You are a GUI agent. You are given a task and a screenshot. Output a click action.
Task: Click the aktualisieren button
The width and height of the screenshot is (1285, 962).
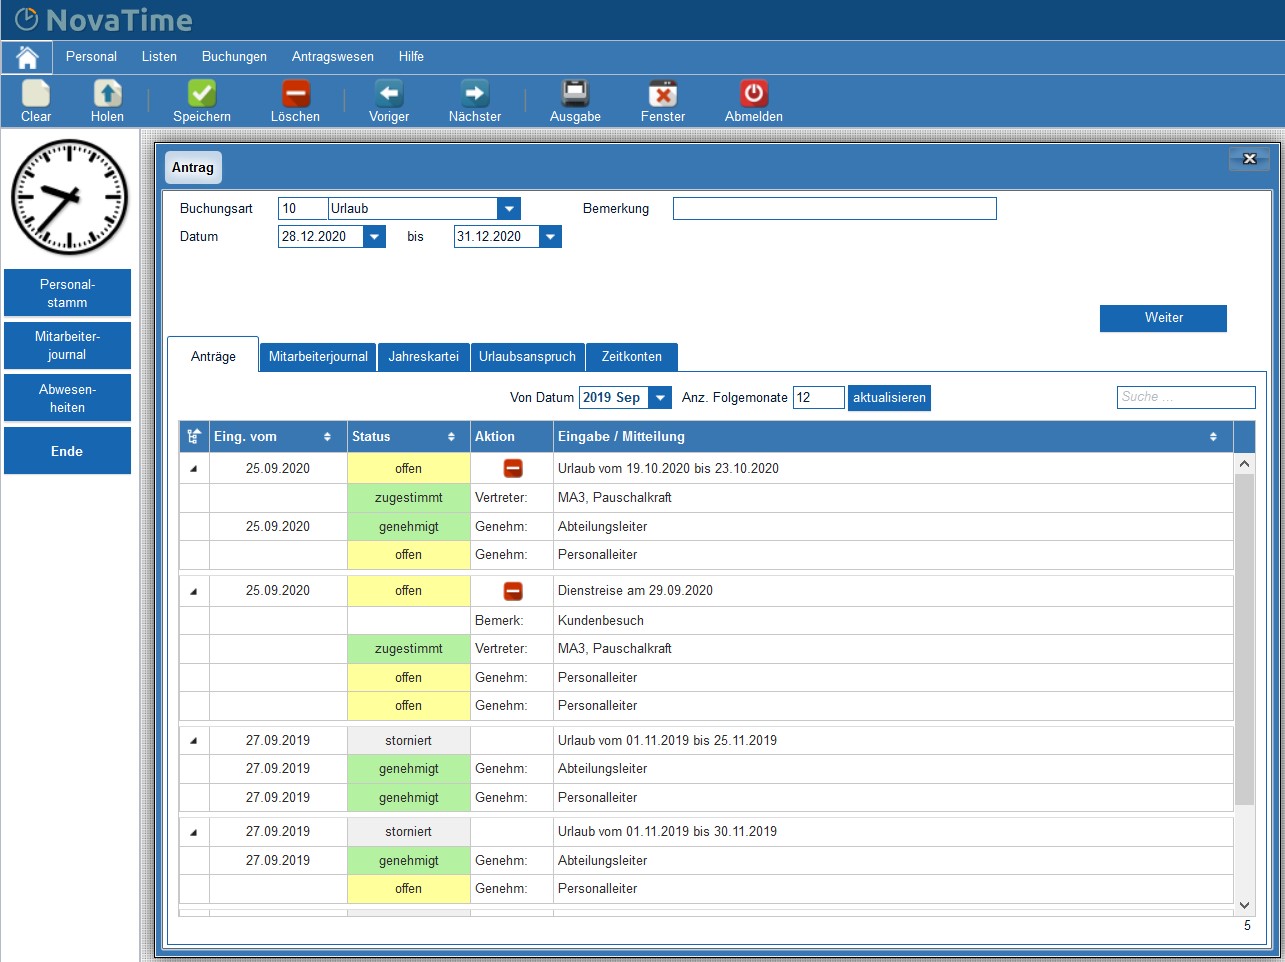tap(889, 398)
